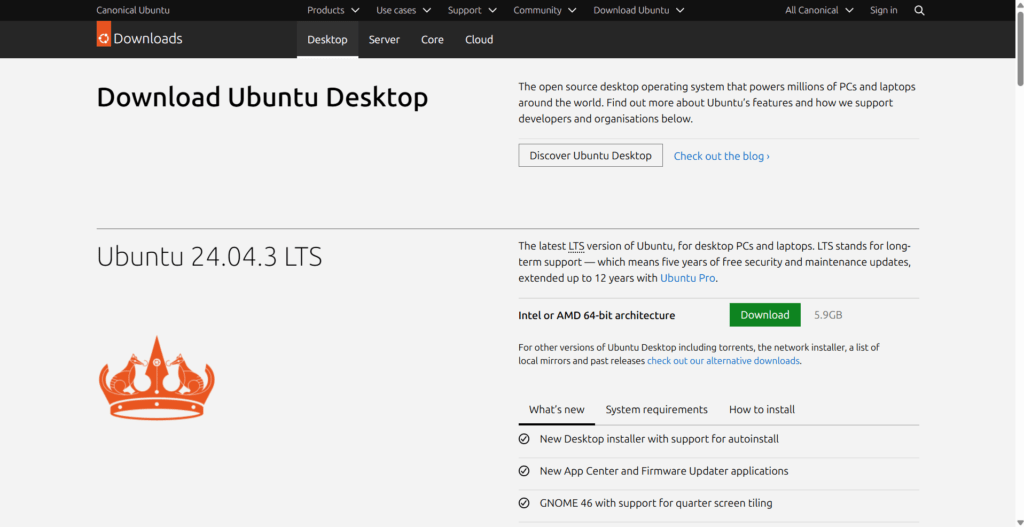Expand the Community dropdown menu

(545, 10)
